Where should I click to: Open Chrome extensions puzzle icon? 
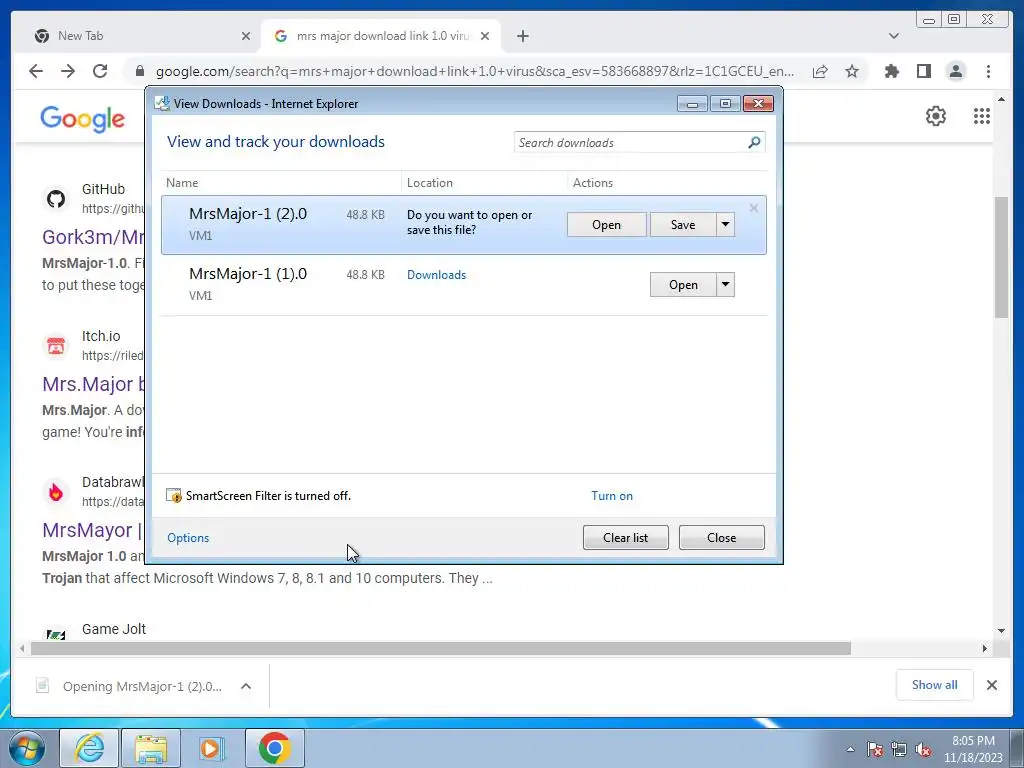click(x=891, y=71)
